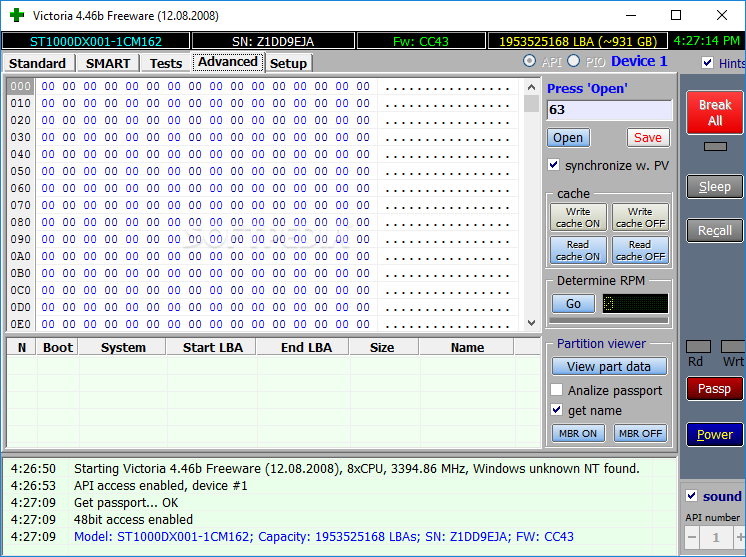Select the Advanced tab
This screenshot has width=746, height=557.
click(228, 62)
